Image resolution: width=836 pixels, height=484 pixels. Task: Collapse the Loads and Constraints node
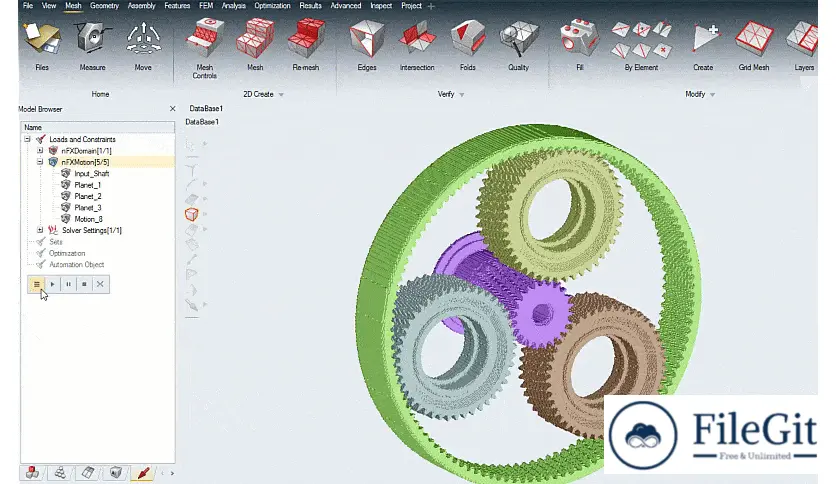pyautogui.click(x=27, y=139)
